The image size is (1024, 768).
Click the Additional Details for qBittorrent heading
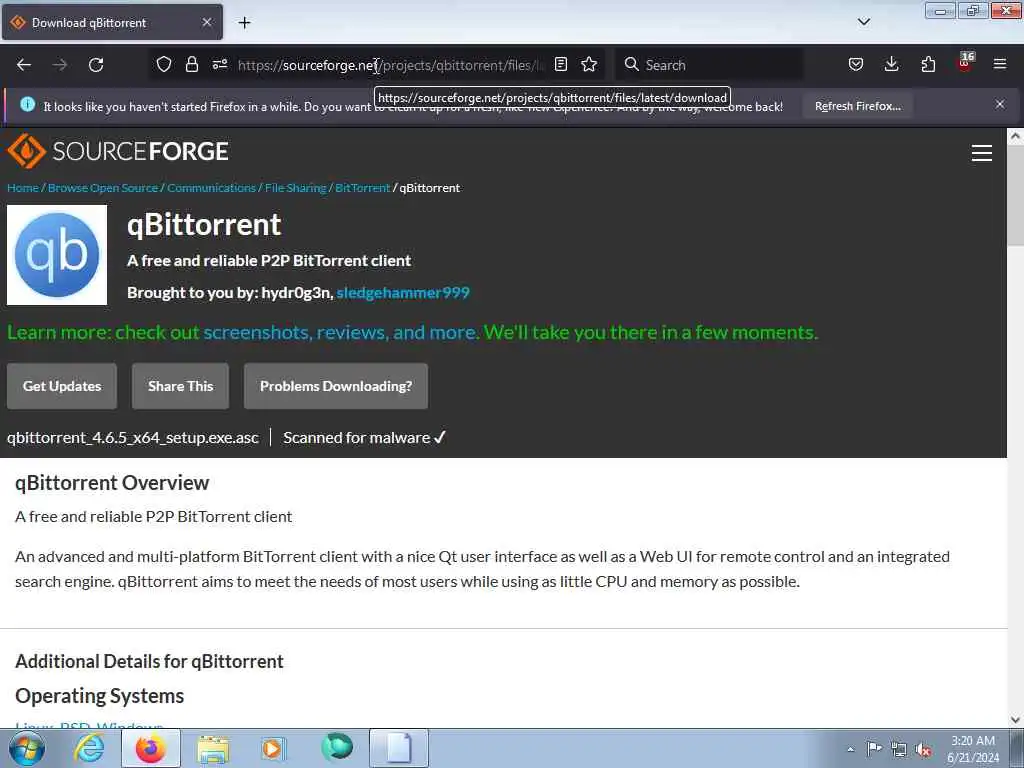click(x=149, y=662)
